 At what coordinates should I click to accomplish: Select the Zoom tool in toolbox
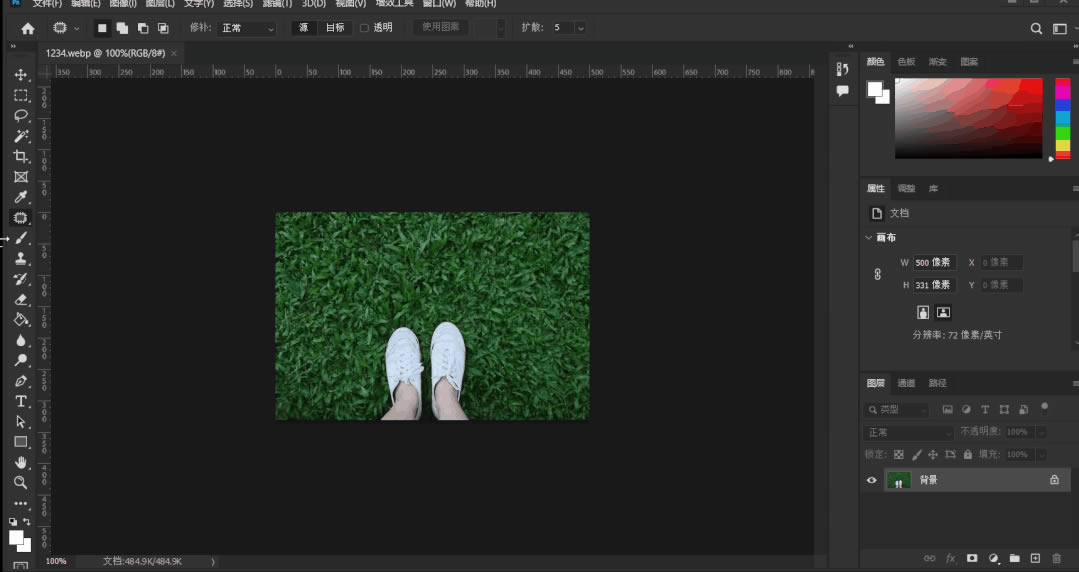[21, 483]
